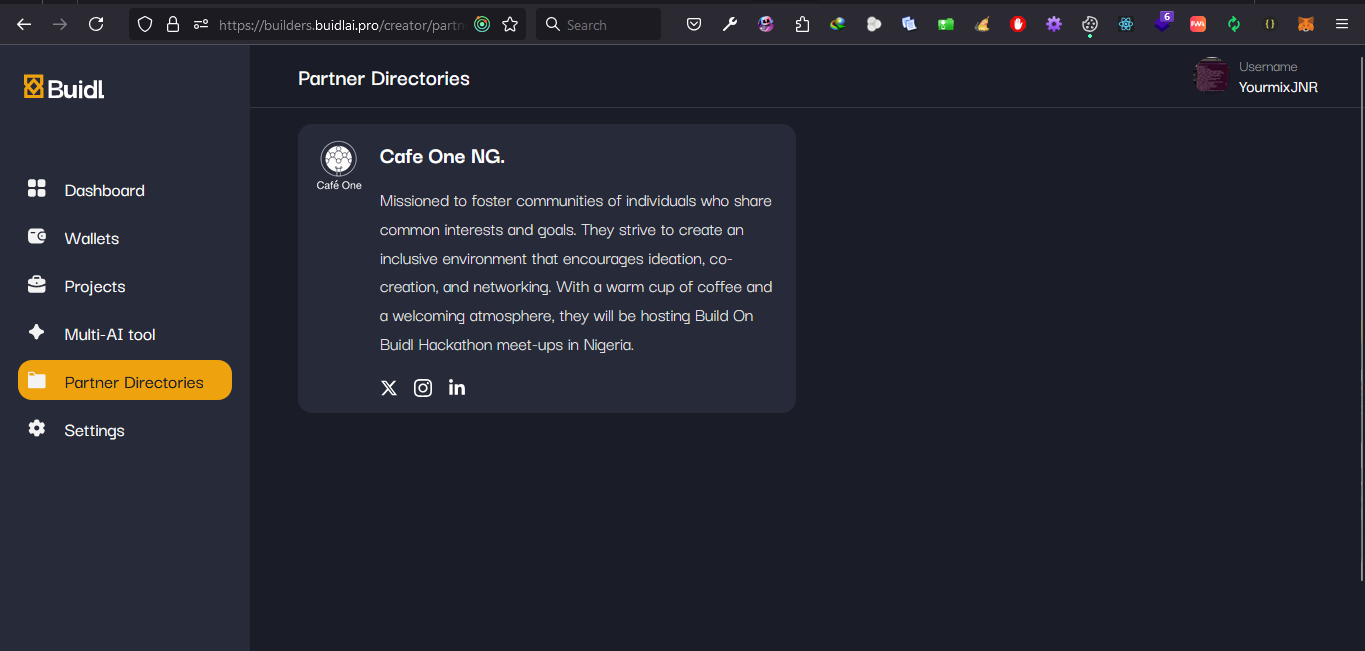Reload the page with the refresh button
Image resolution: width=1365 pixels, height=651 pixels.
tap(96, 24)
